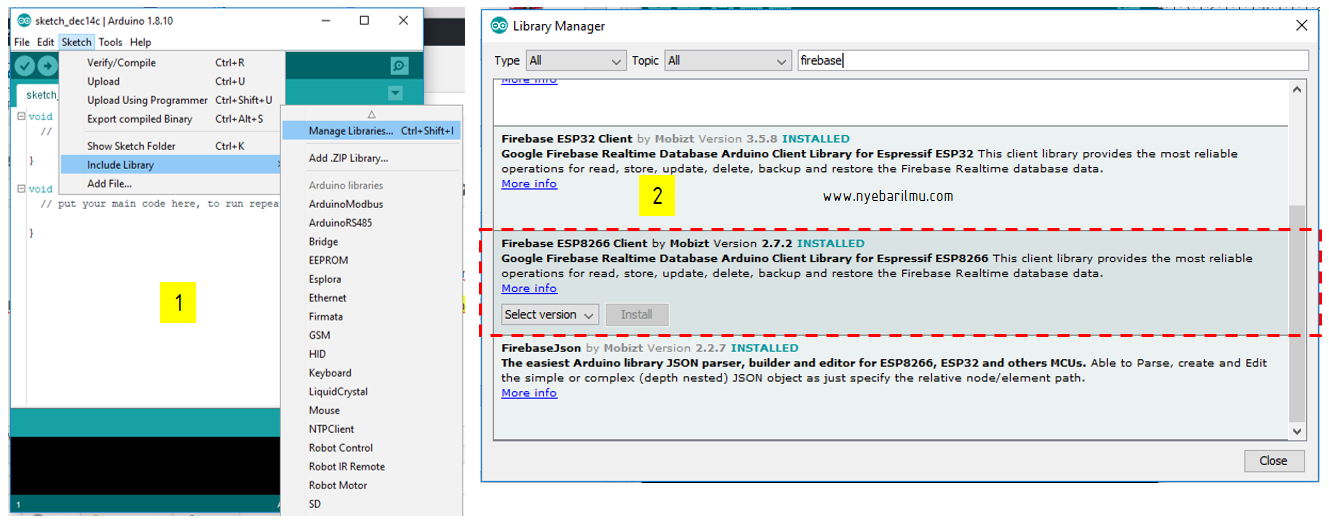Select SD library
Viewport: 1329px width, 521px height.
coord(371,504)
